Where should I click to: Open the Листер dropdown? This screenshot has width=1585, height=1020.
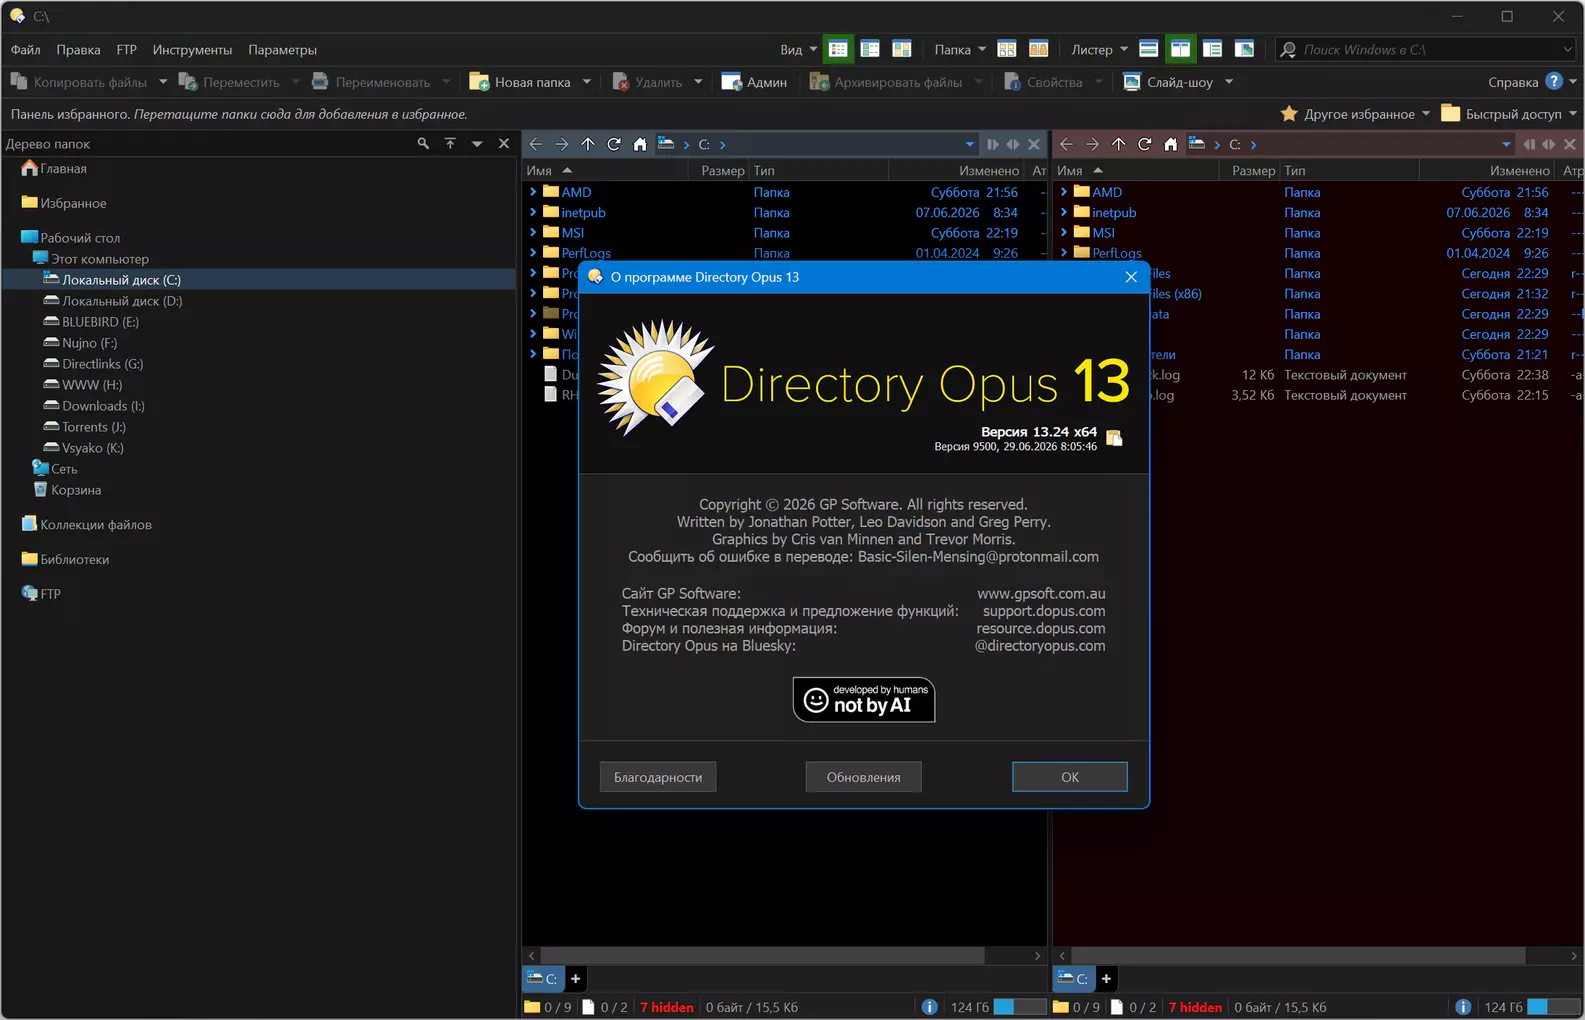(x=1099, y=49)
